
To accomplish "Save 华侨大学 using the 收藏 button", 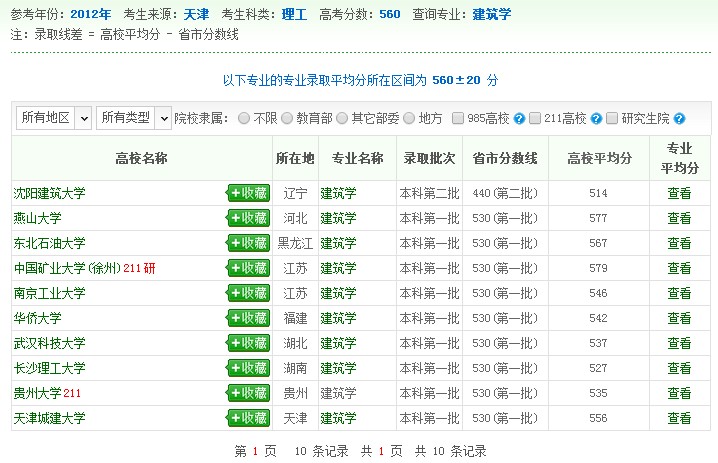I will click(x=248, y=318).
